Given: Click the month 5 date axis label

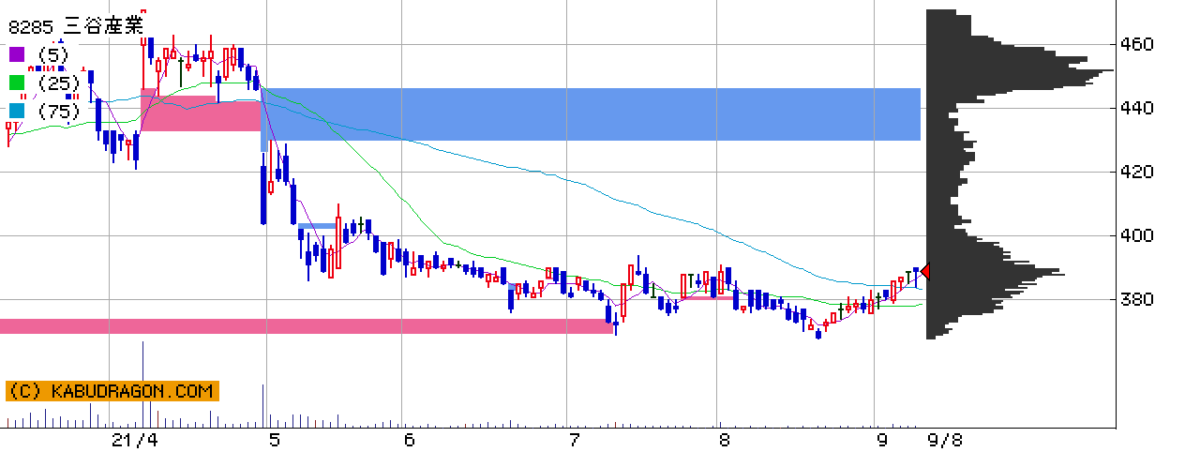Looking at the screenshot, I should click(275, 440).
